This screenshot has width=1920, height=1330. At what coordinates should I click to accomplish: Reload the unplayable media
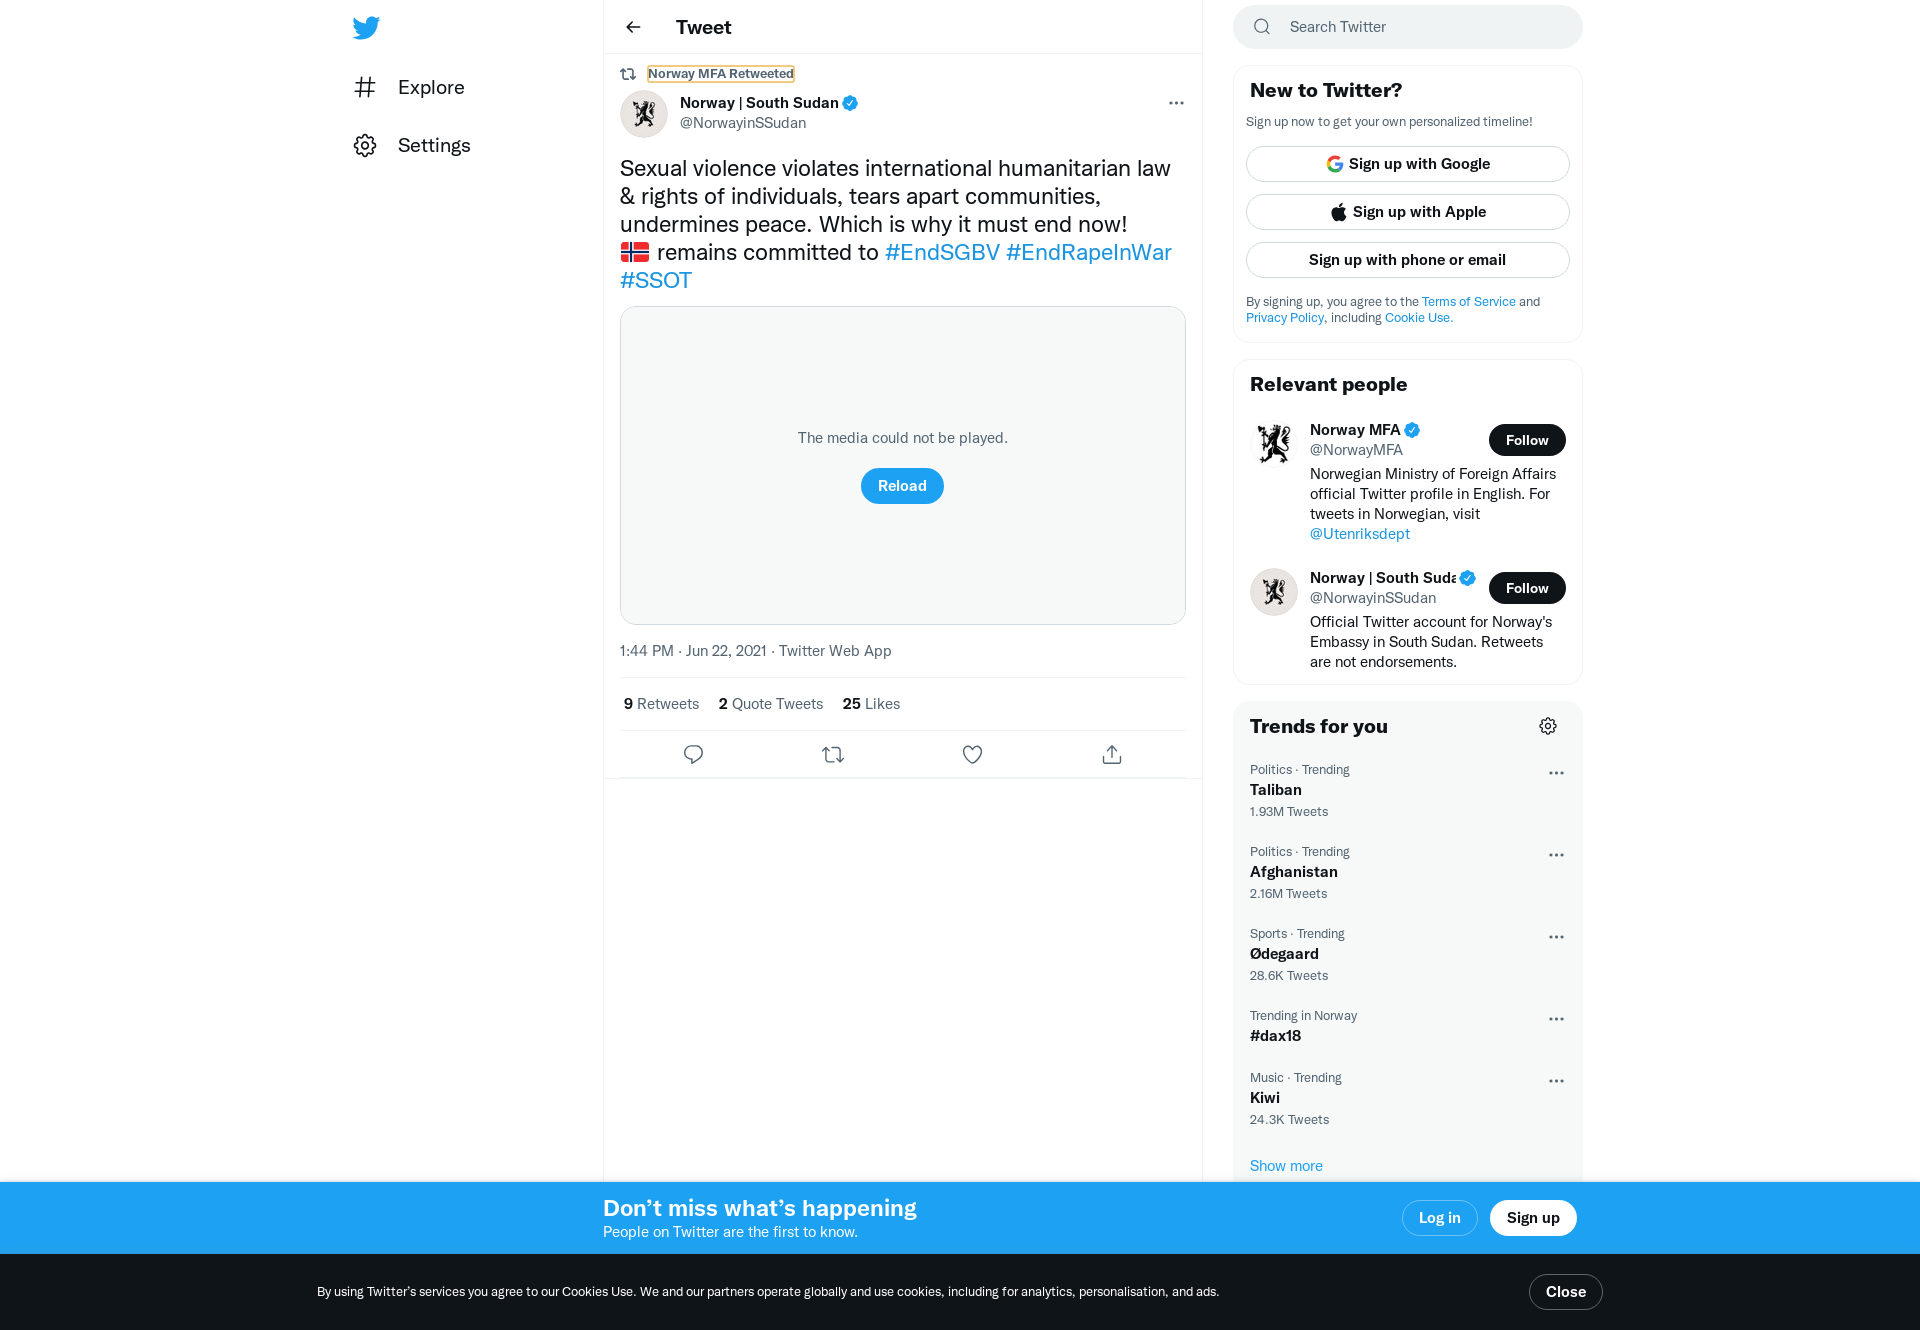902,486
